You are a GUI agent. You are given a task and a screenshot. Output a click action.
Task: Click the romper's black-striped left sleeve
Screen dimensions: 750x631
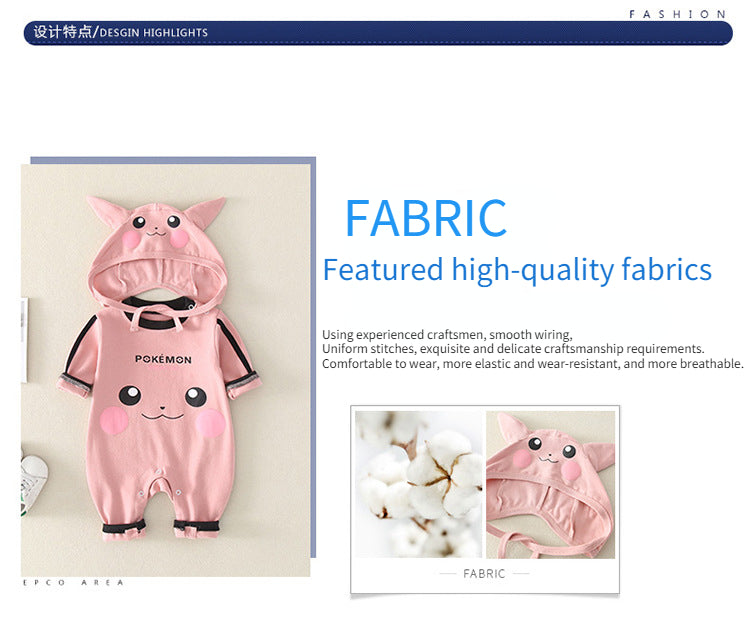[80, 356]
